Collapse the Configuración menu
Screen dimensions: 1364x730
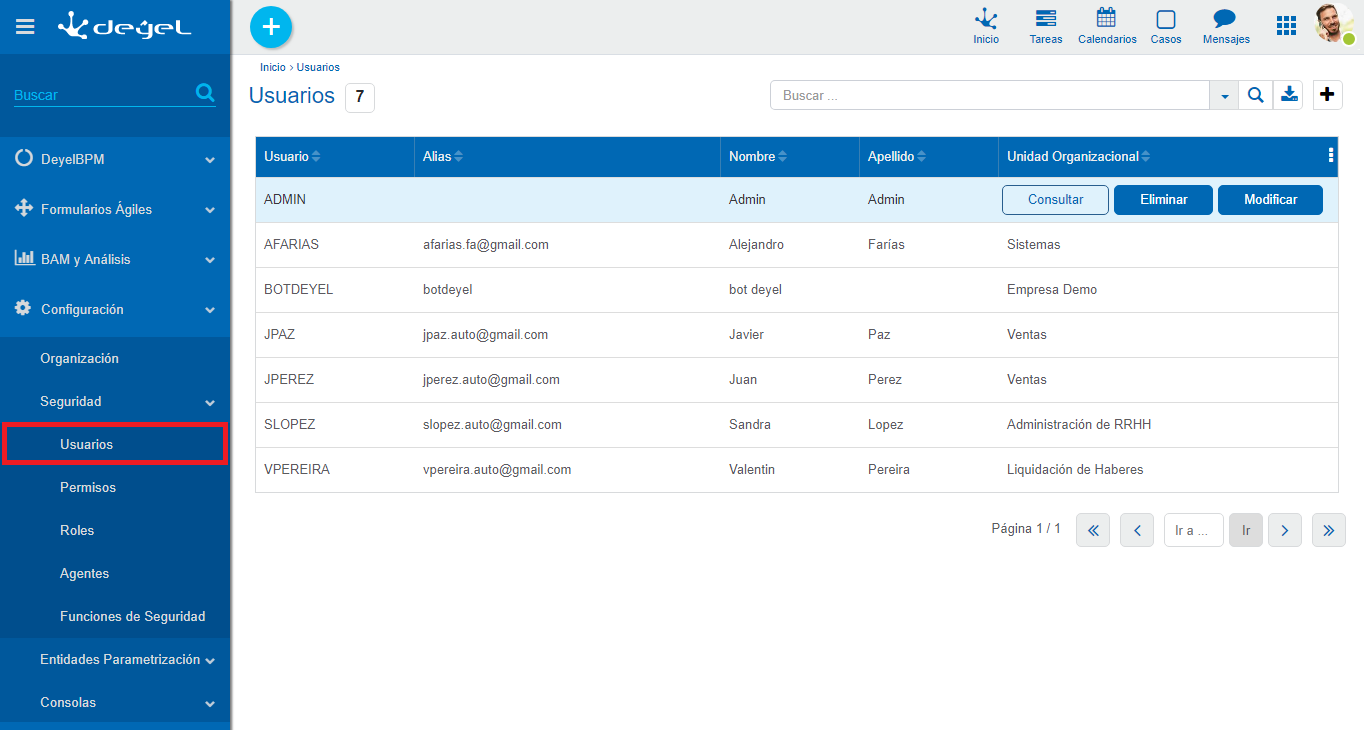coord(115,309)
